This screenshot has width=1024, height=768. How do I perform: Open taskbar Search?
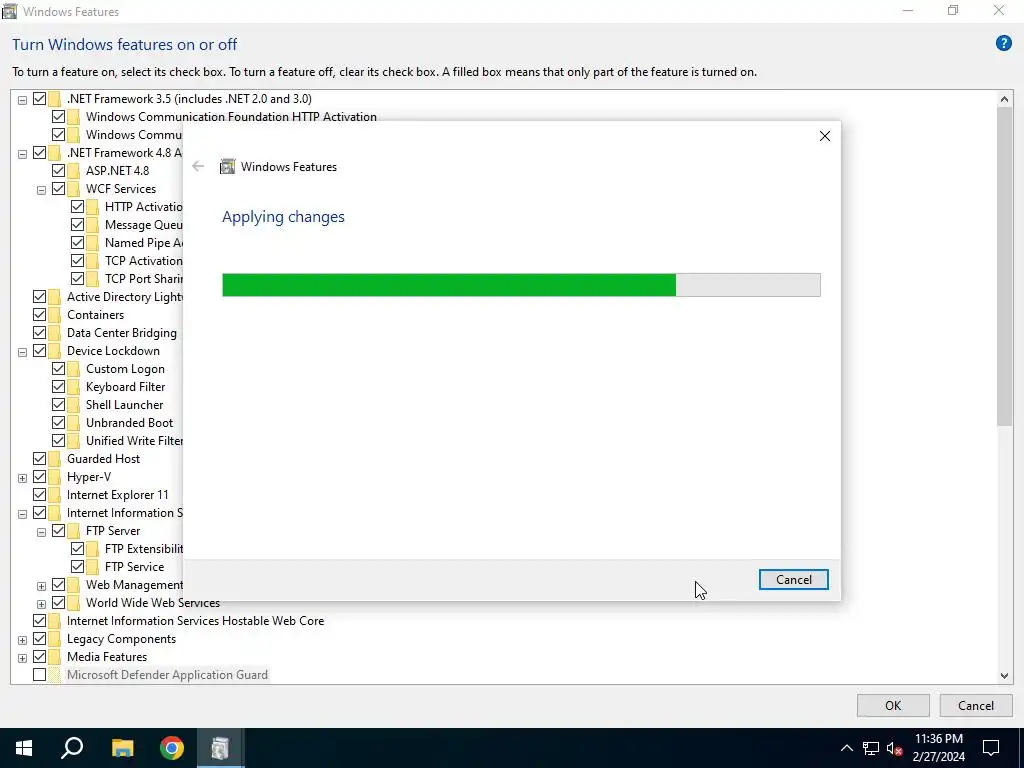(72, 748)
